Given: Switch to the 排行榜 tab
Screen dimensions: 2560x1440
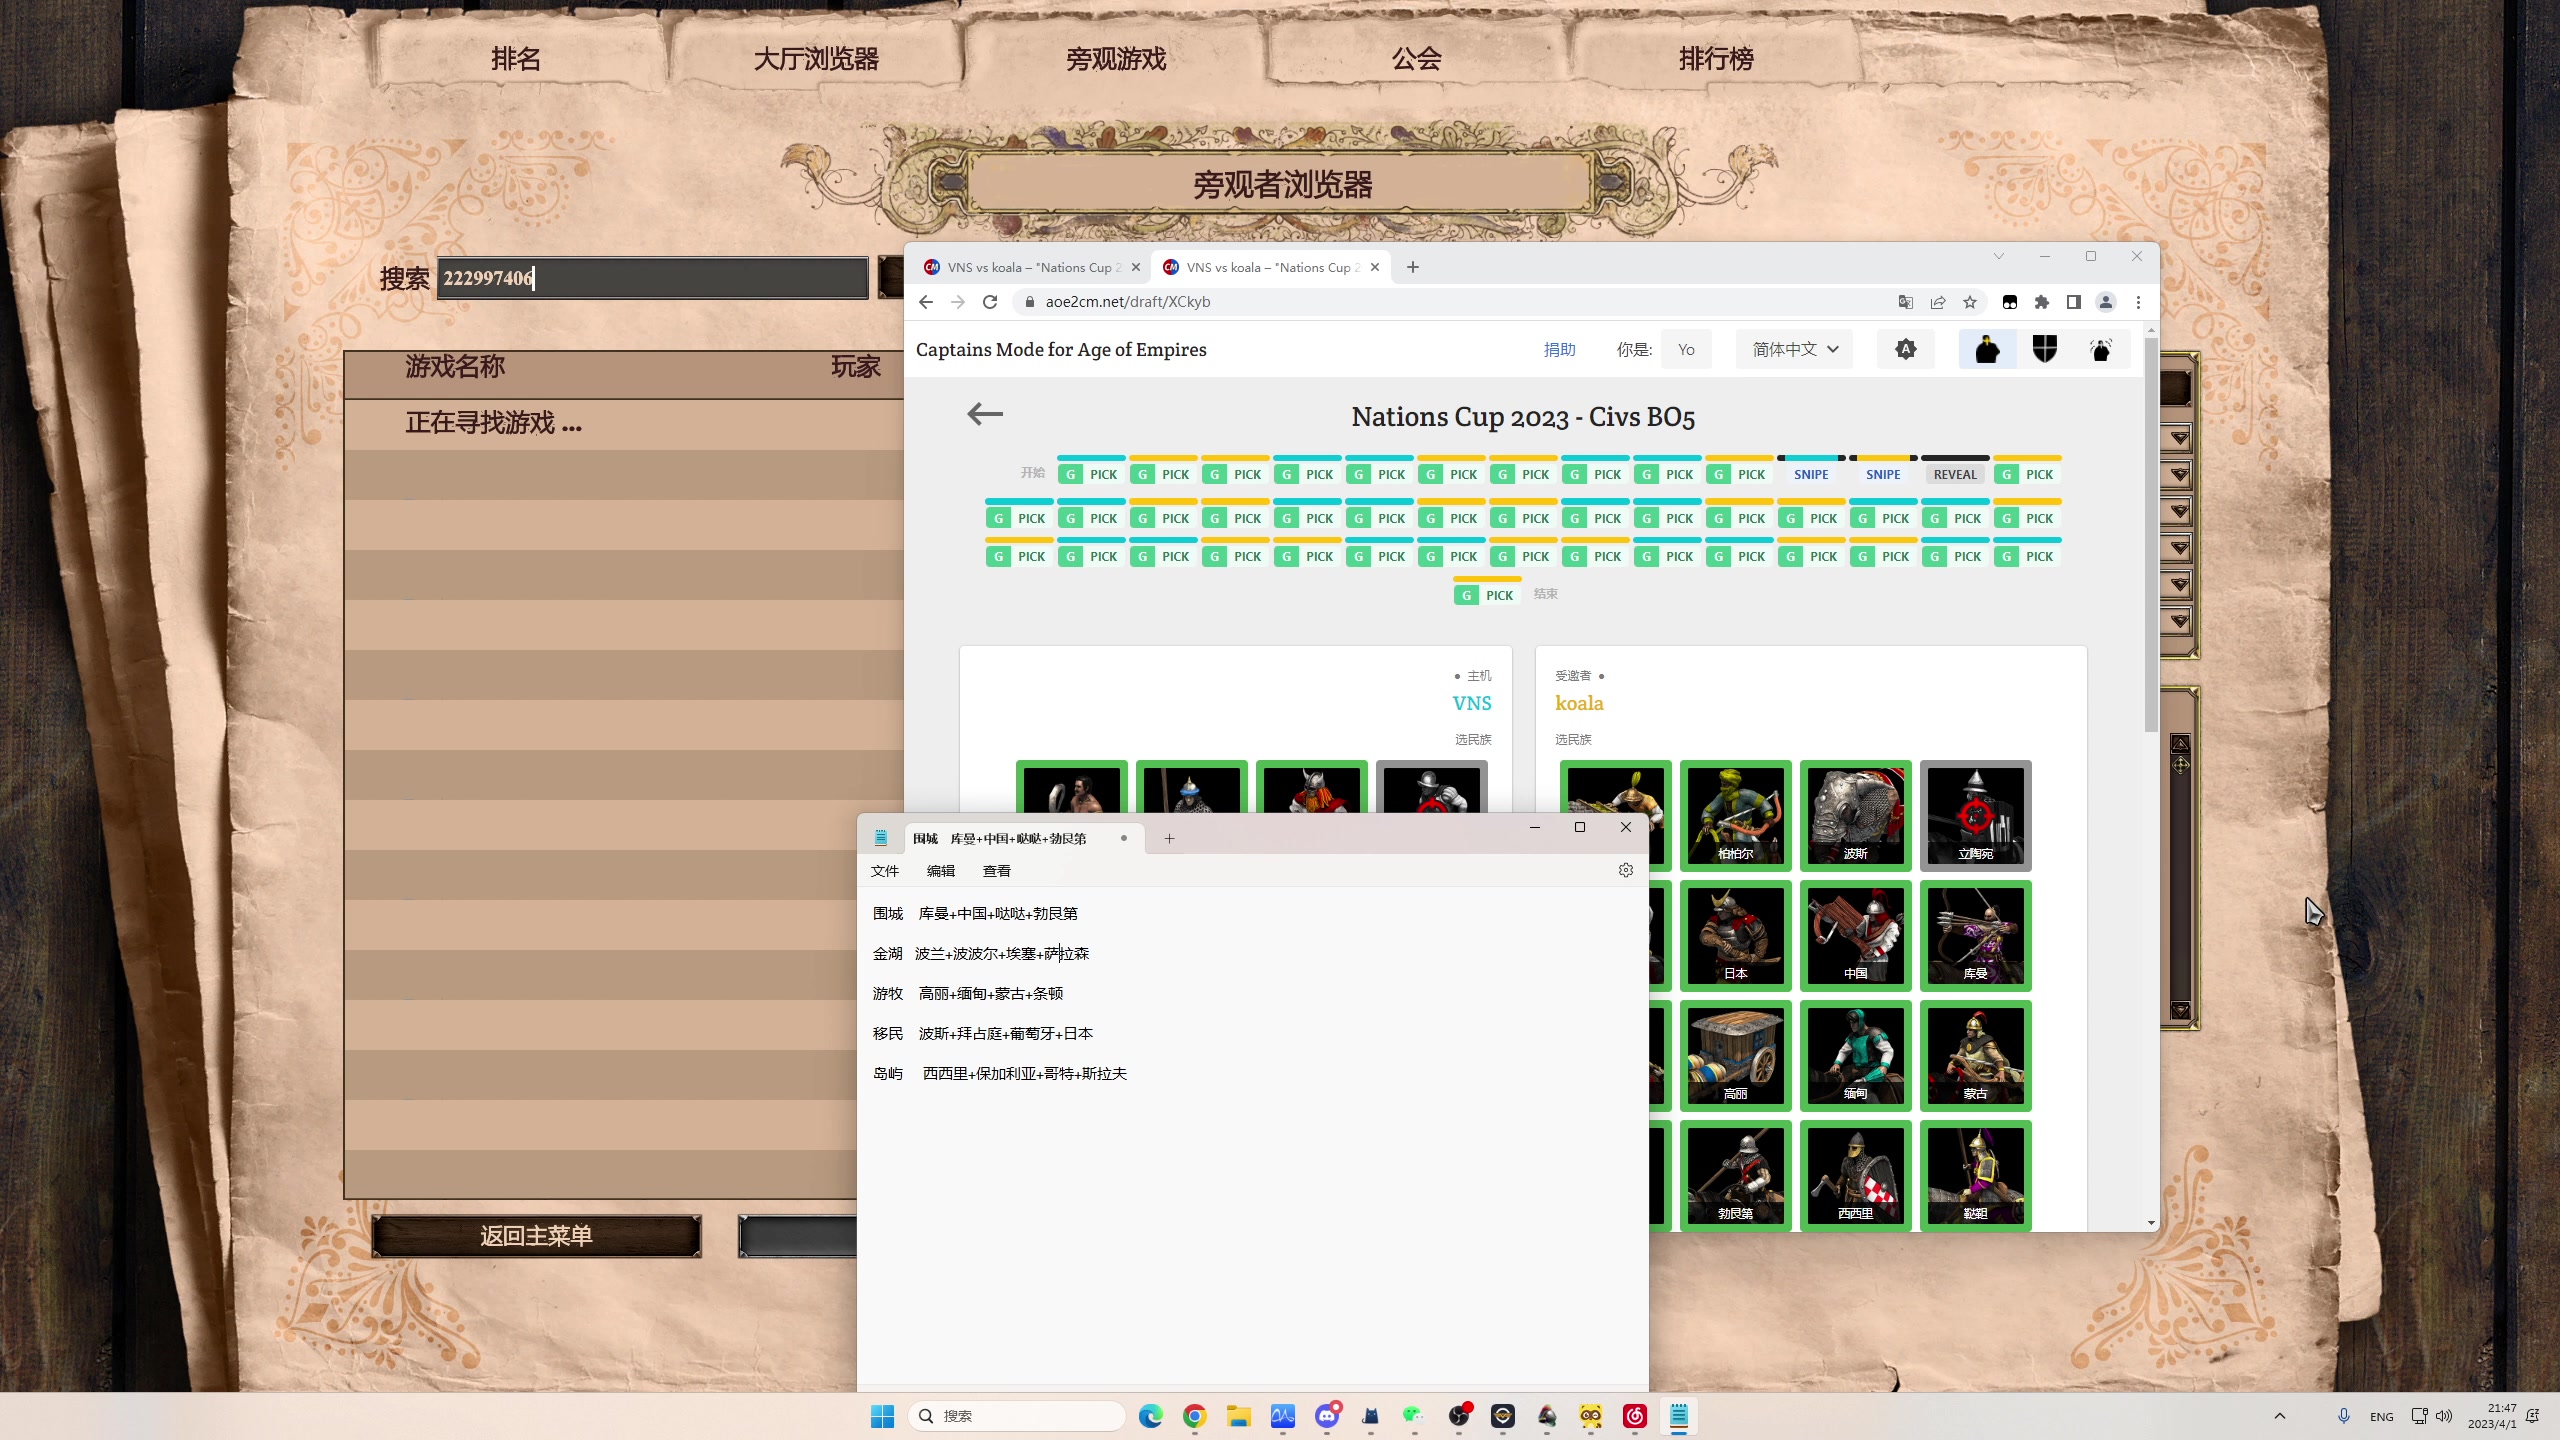Looking at the screenshot, I should pyautogui.click(x=1716, y=59).
